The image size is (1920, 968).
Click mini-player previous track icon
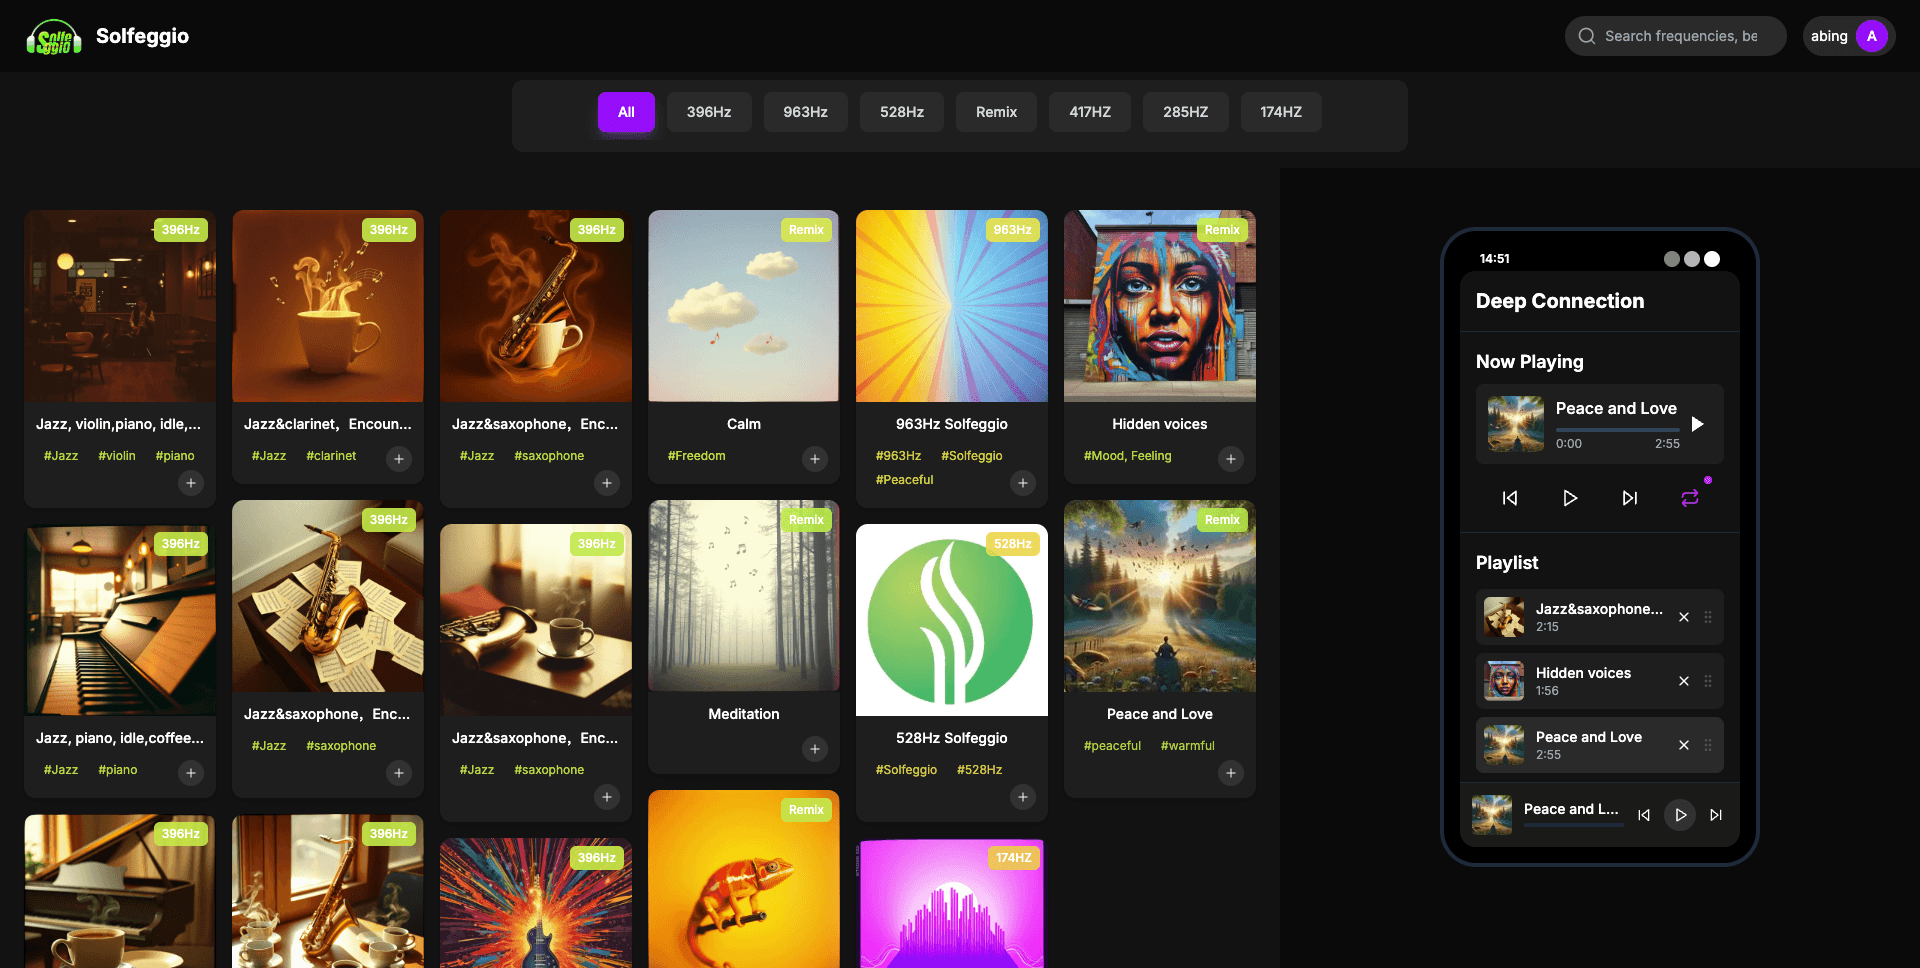(1644, 815)
